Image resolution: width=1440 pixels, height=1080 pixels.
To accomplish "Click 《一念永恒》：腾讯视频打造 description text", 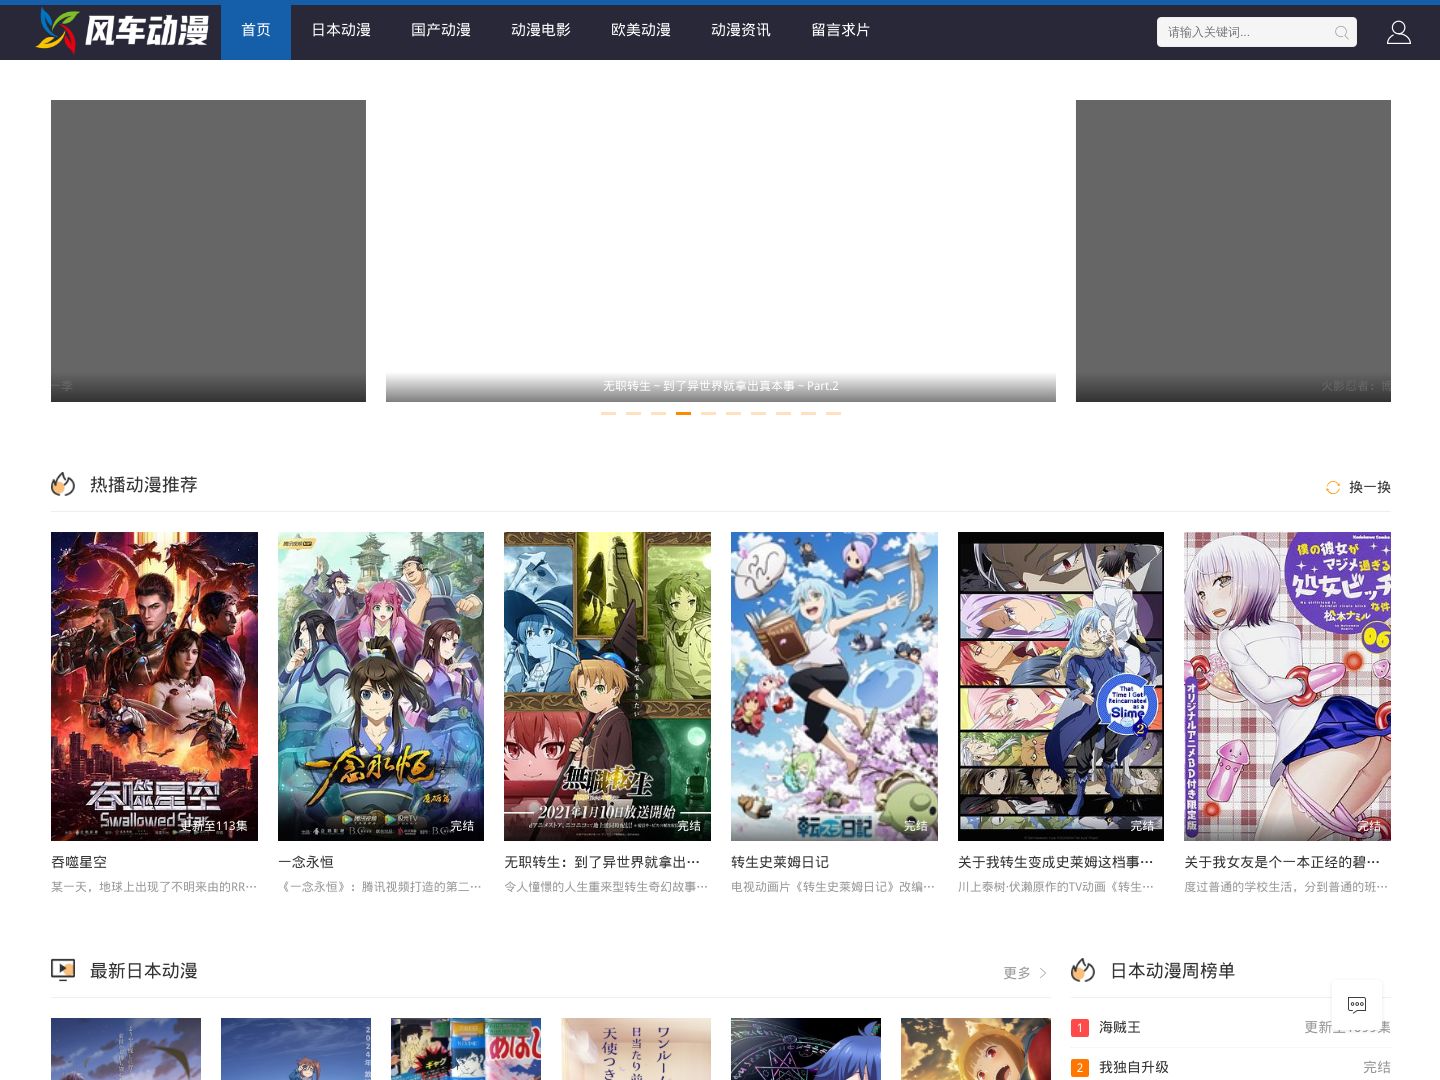I will (x=381, y=887).
